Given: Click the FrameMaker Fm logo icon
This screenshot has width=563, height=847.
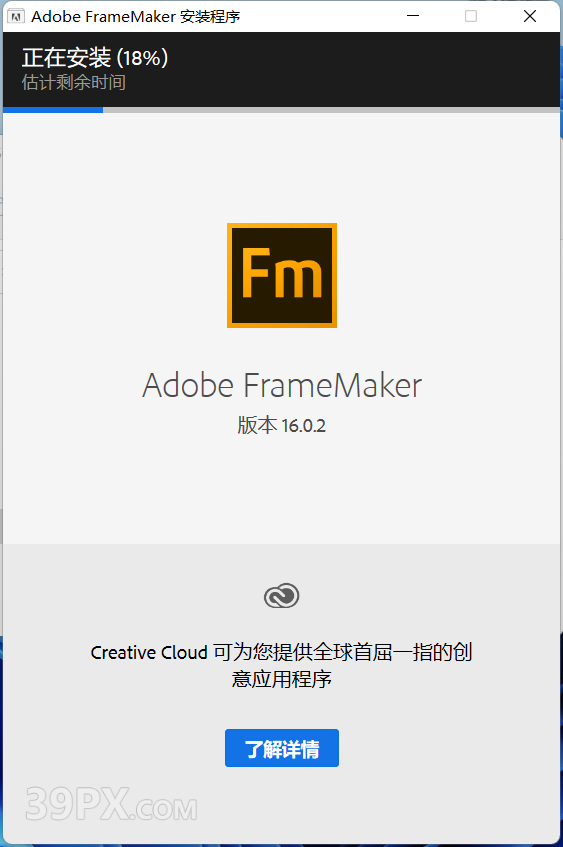Looking at the screenshot, I should coord(282,275).
